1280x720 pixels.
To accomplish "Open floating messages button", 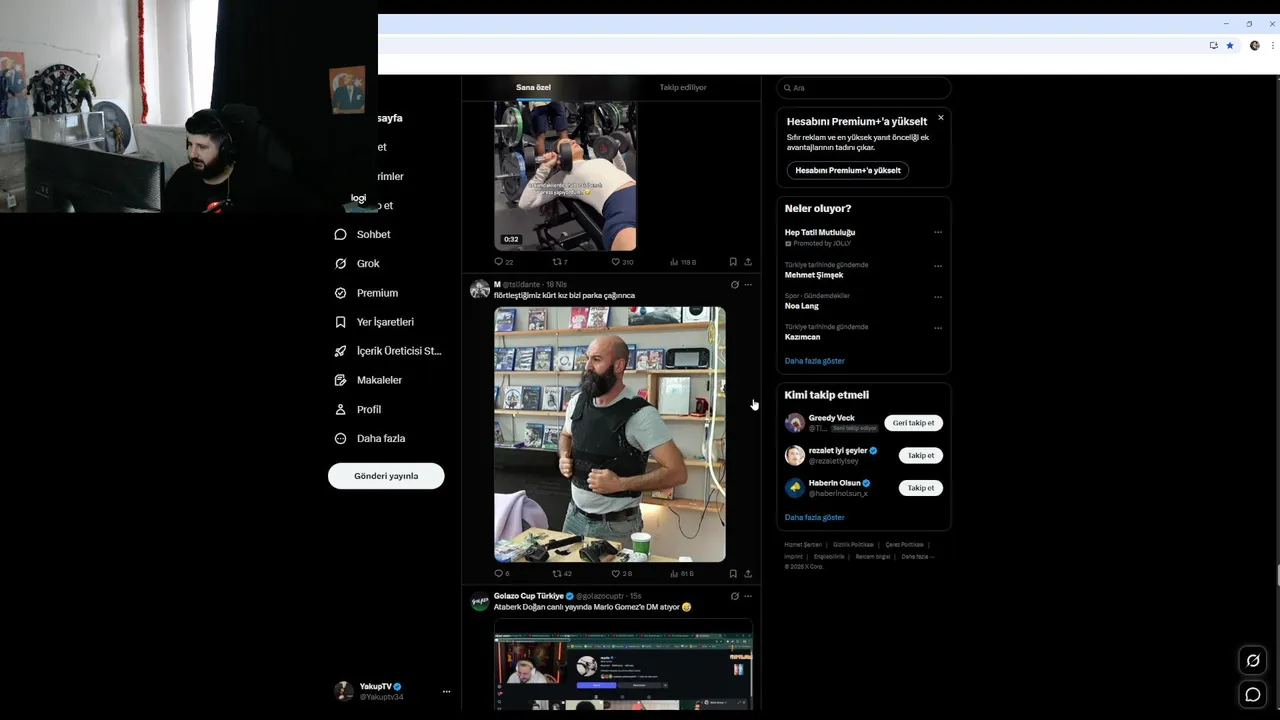I will pyautogui.click(x=1252, y=694).
